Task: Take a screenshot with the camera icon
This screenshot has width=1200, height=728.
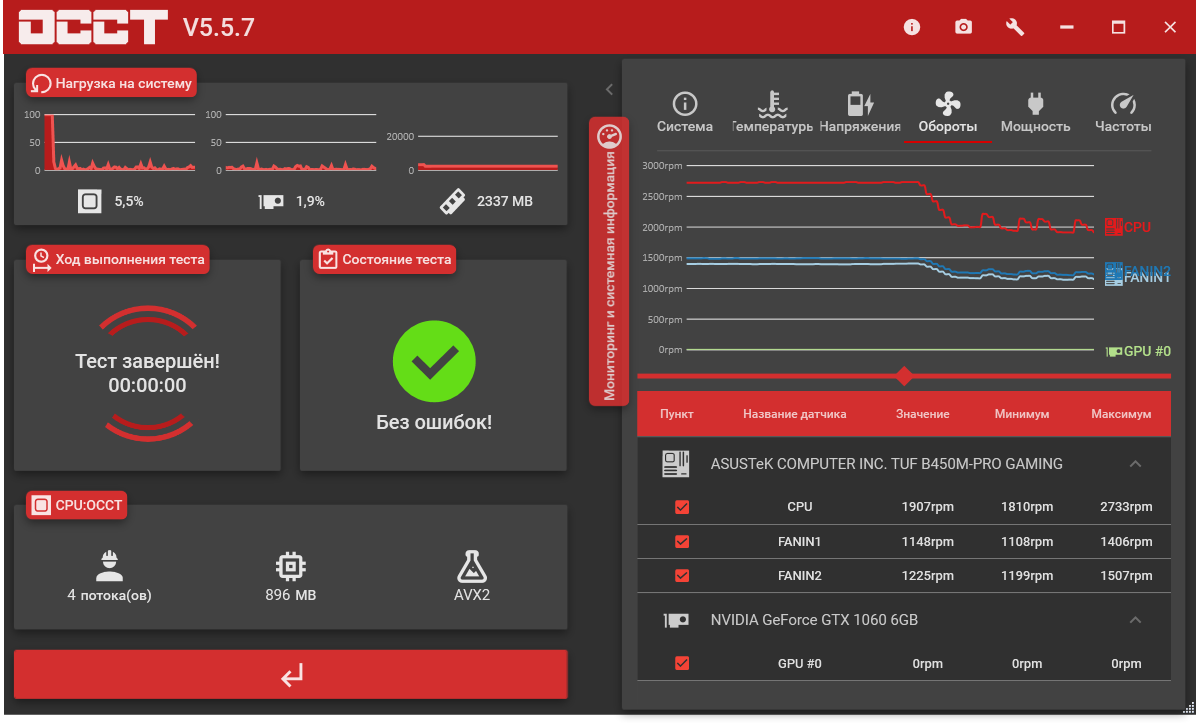Action: (x=963, y=27)
